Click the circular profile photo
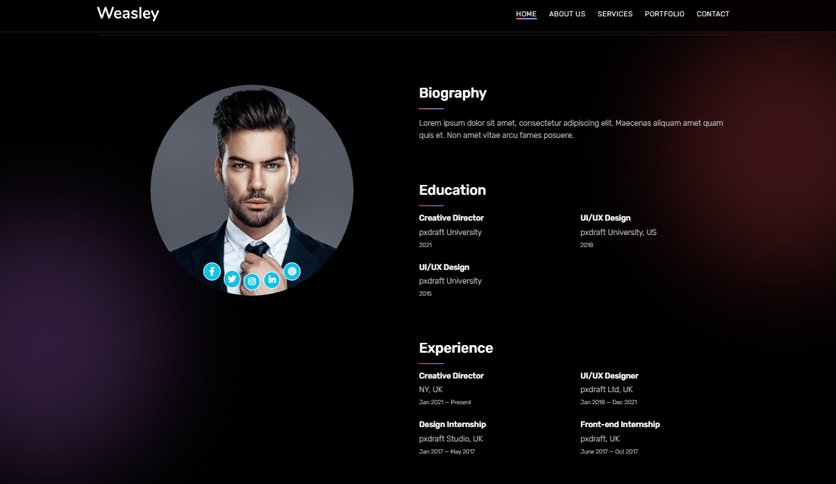 pos(252,189)
